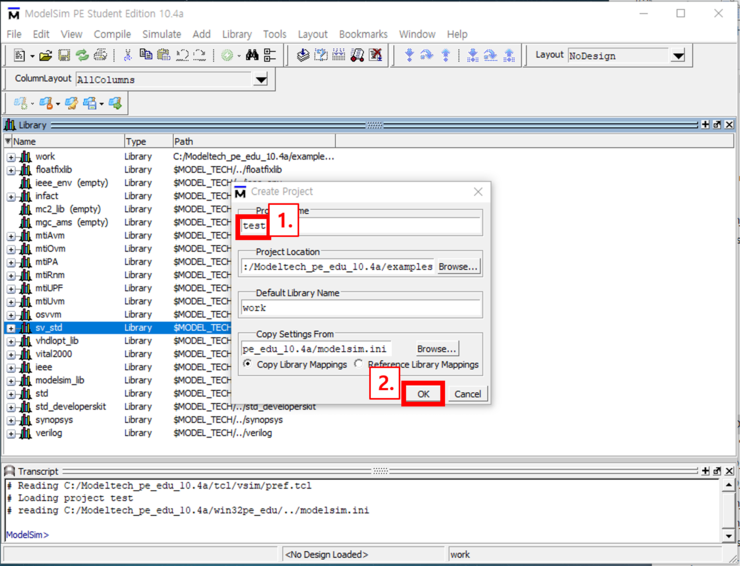The image size is (740, 566).
Task: Click the Copy toolbar icon
Action: tap(146, 55)
